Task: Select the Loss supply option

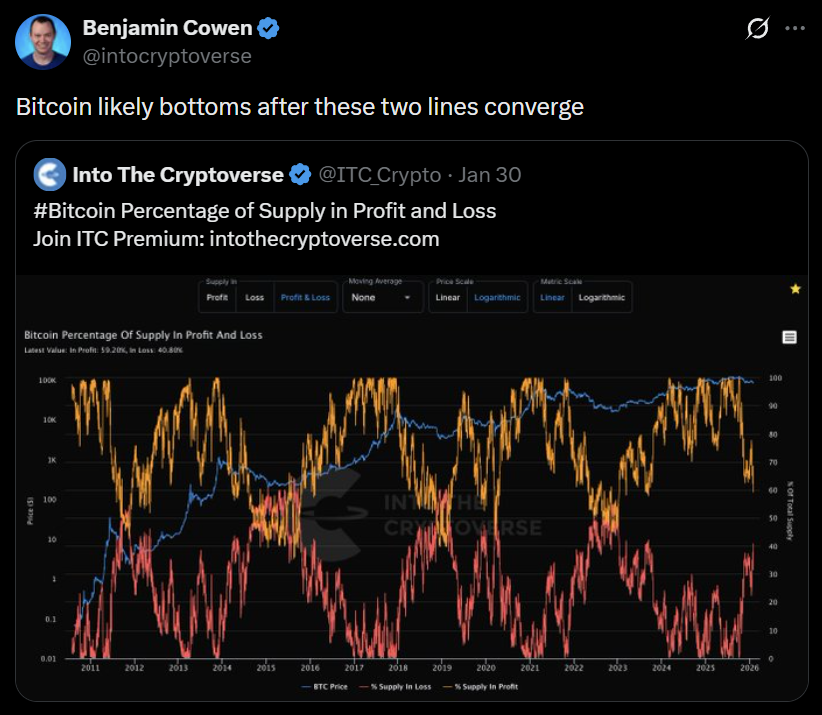Action: 255,297
